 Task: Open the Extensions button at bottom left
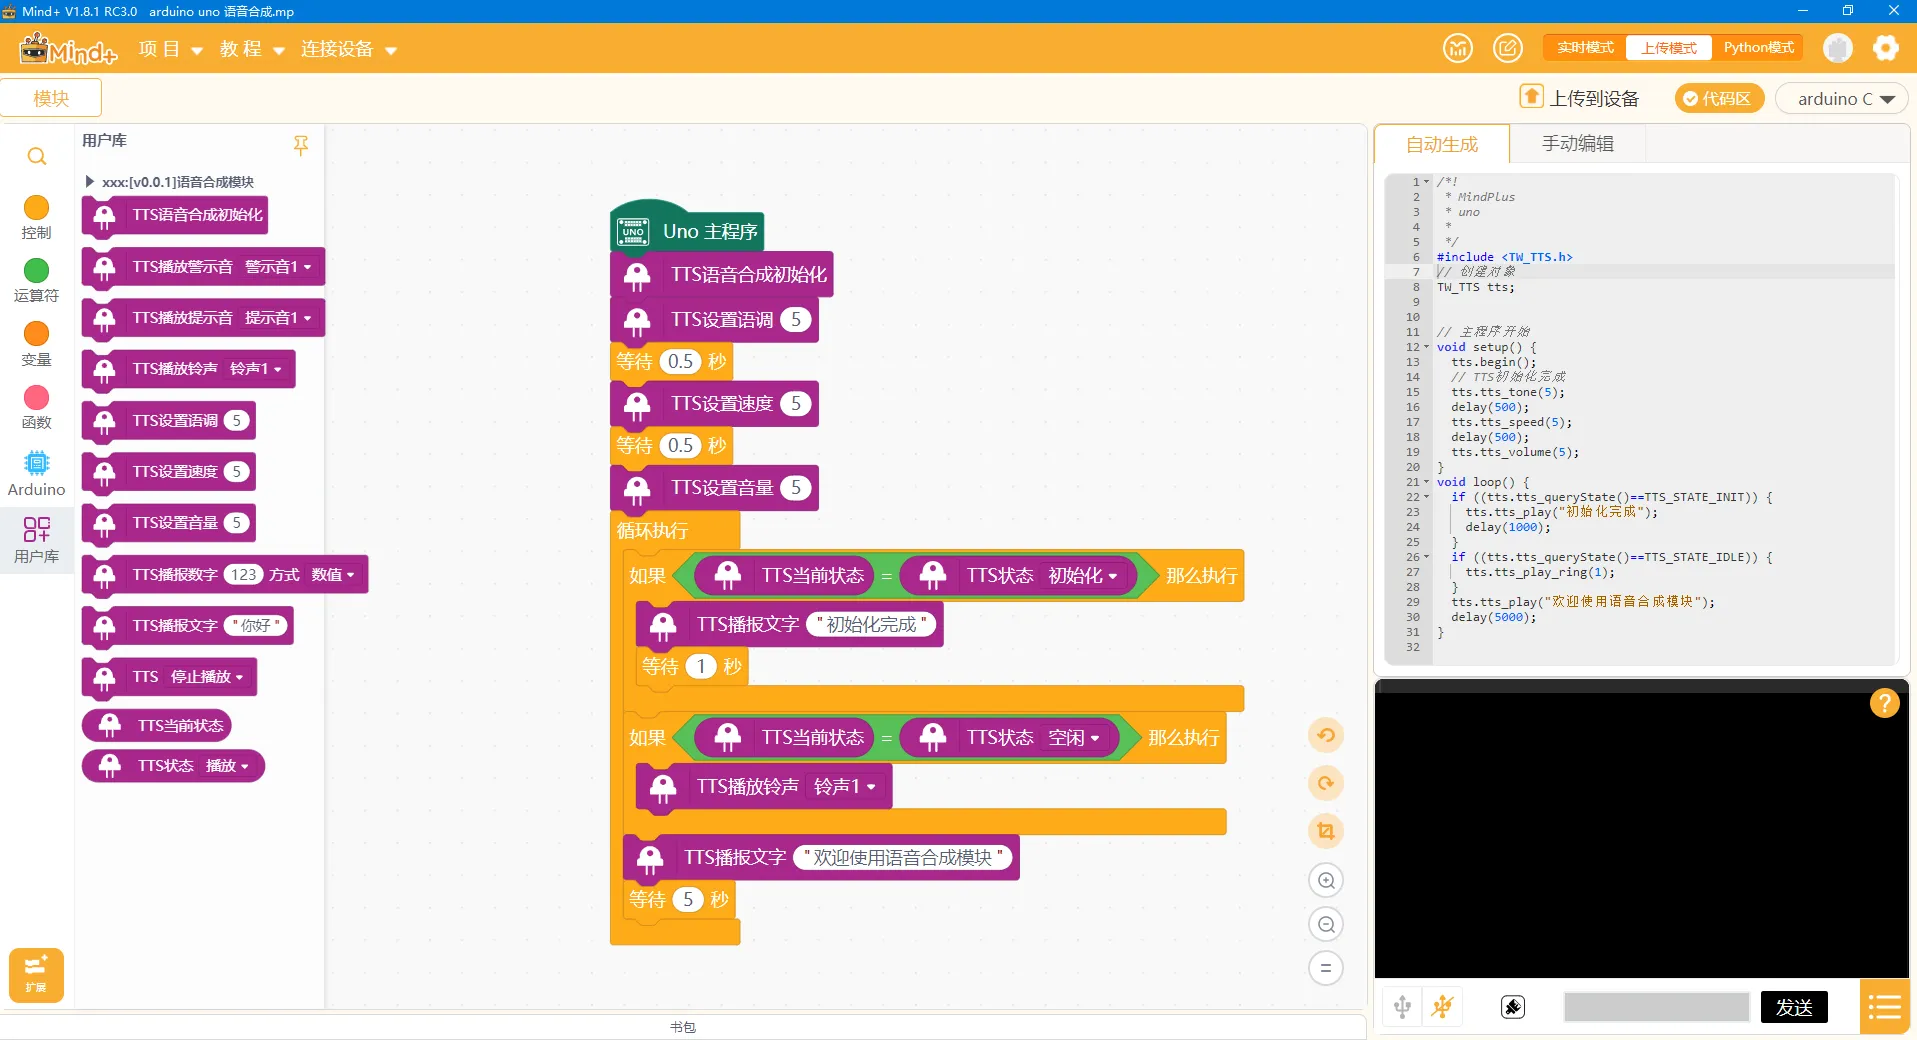(36, 974)
